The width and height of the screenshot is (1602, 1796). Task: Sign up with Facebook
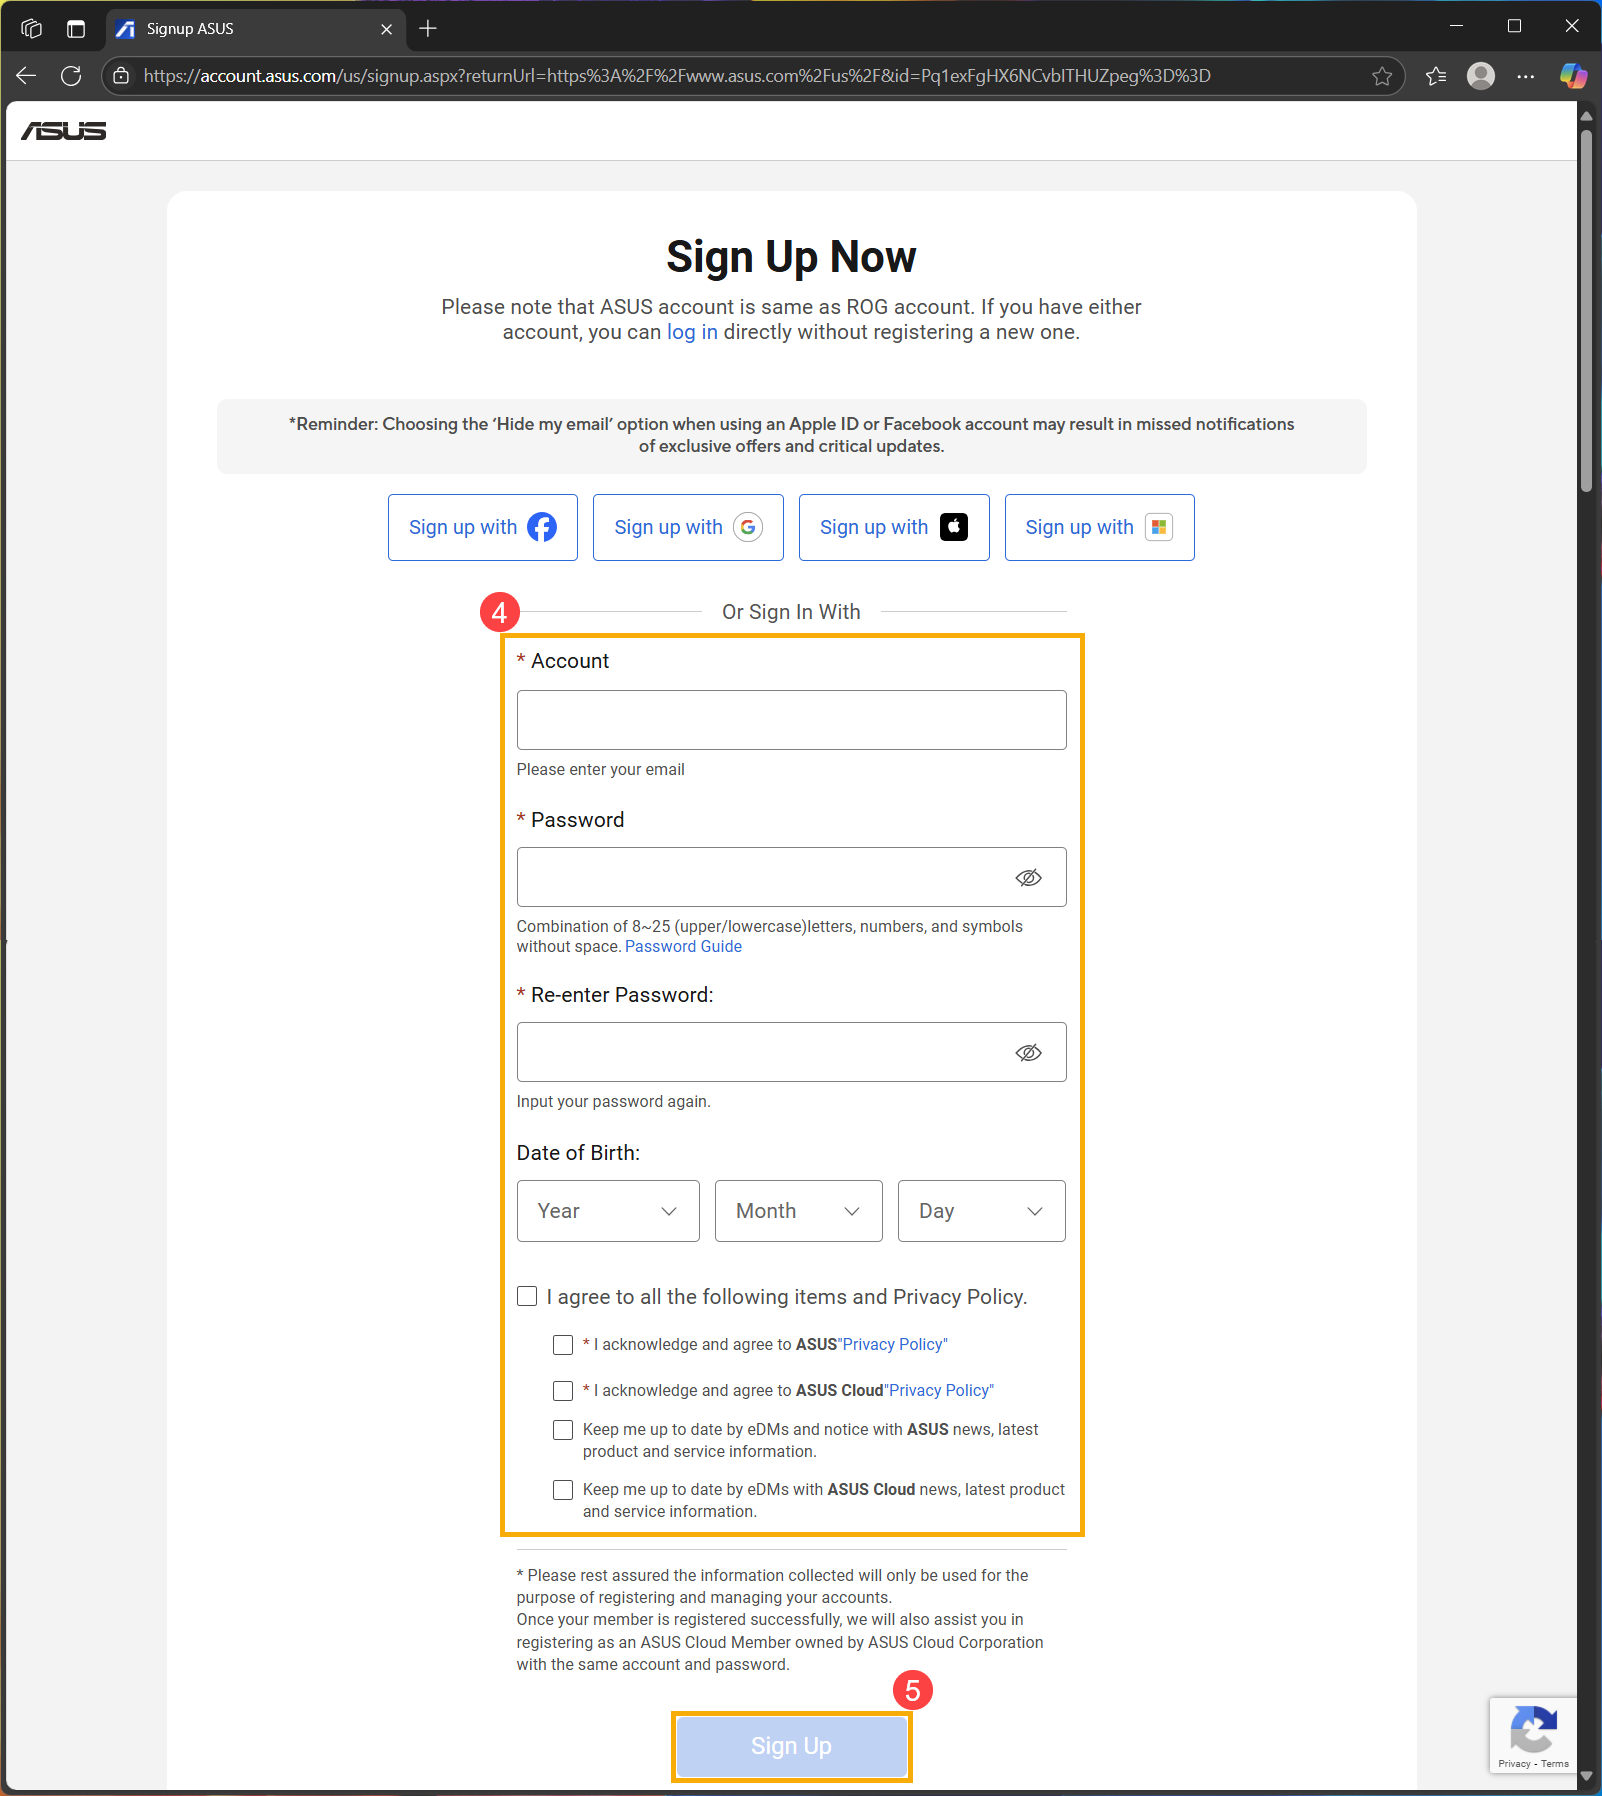(x=483, y=527)
